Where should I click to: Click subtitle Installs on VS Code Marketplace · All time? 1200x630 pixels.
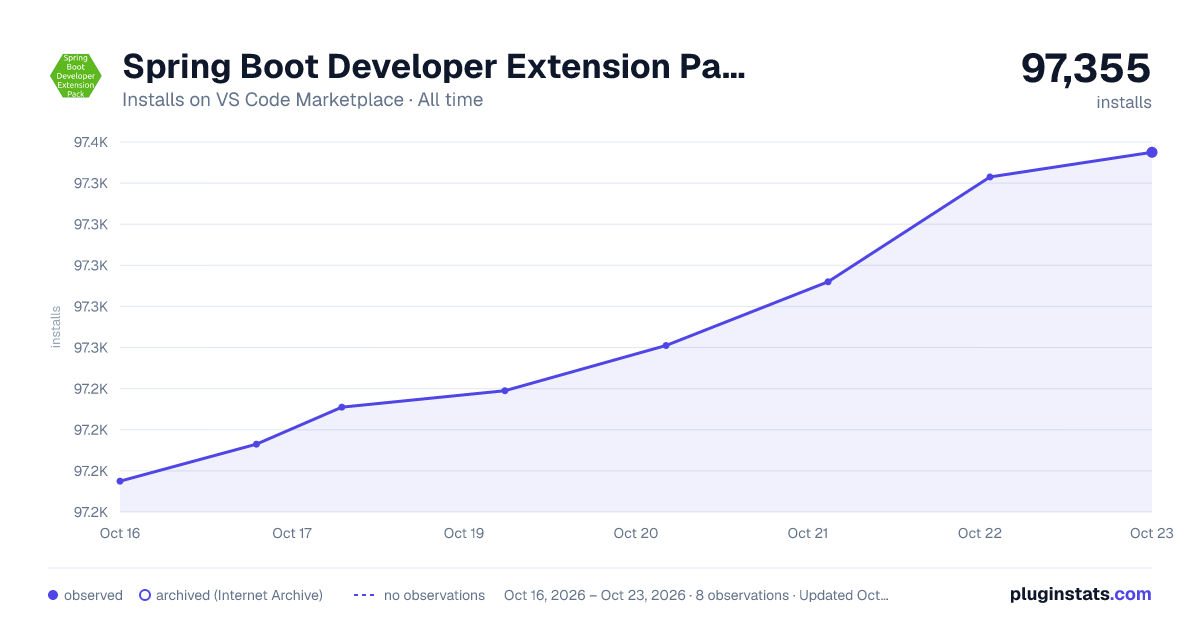303,100
